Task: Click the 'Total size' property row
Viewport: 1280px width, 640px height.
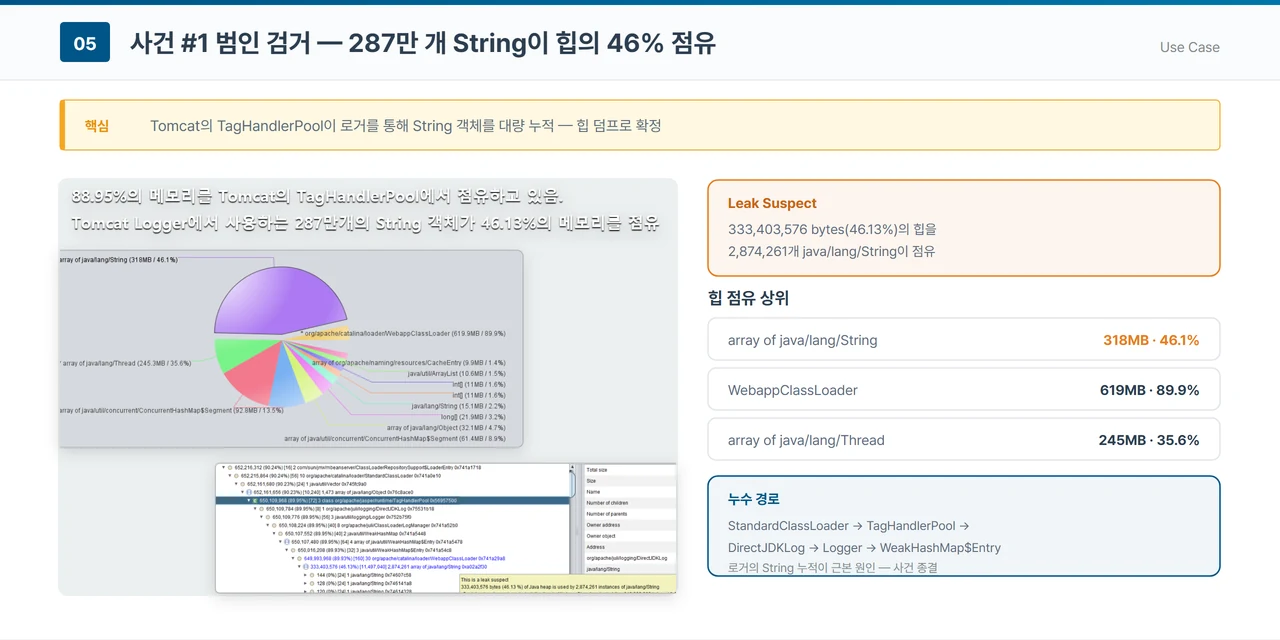Action: [631, 470]
